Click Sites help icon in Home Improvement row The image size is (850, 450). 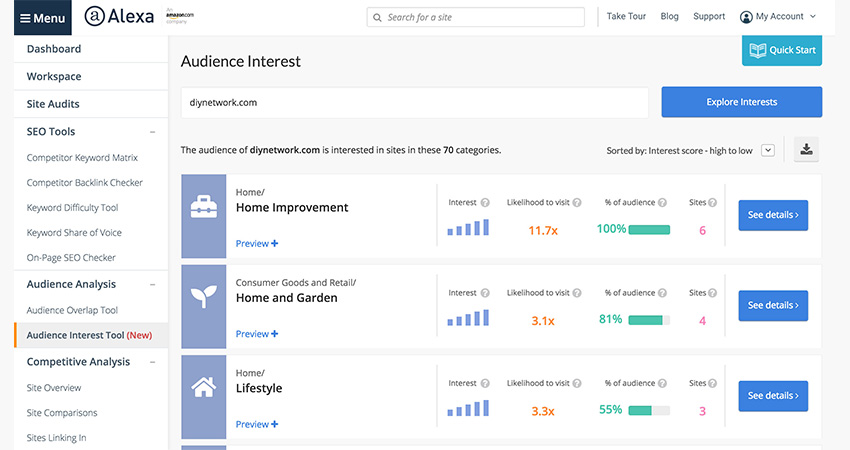tap(712, 202)
